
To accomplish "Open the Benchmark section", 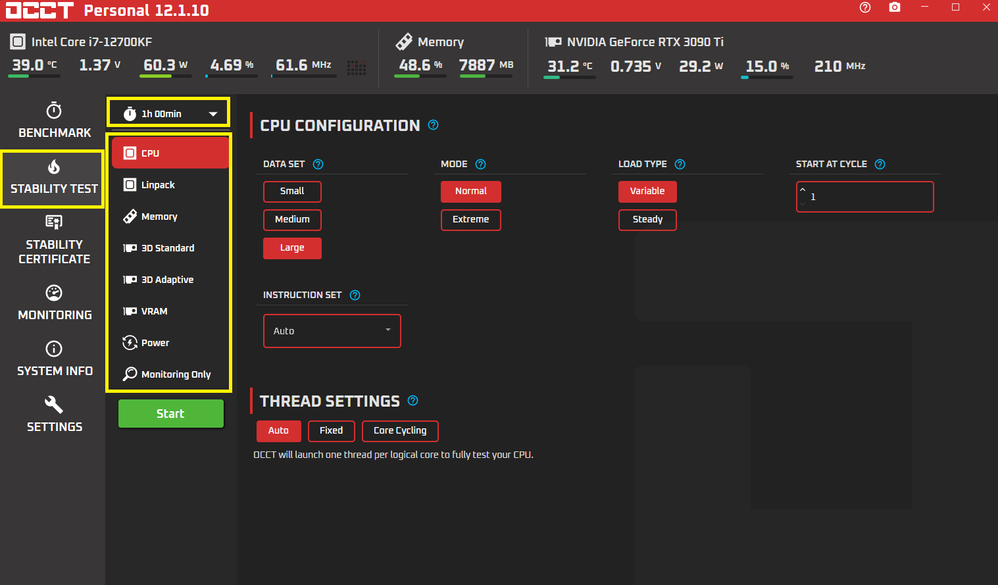I will click(x=54, y=120).
